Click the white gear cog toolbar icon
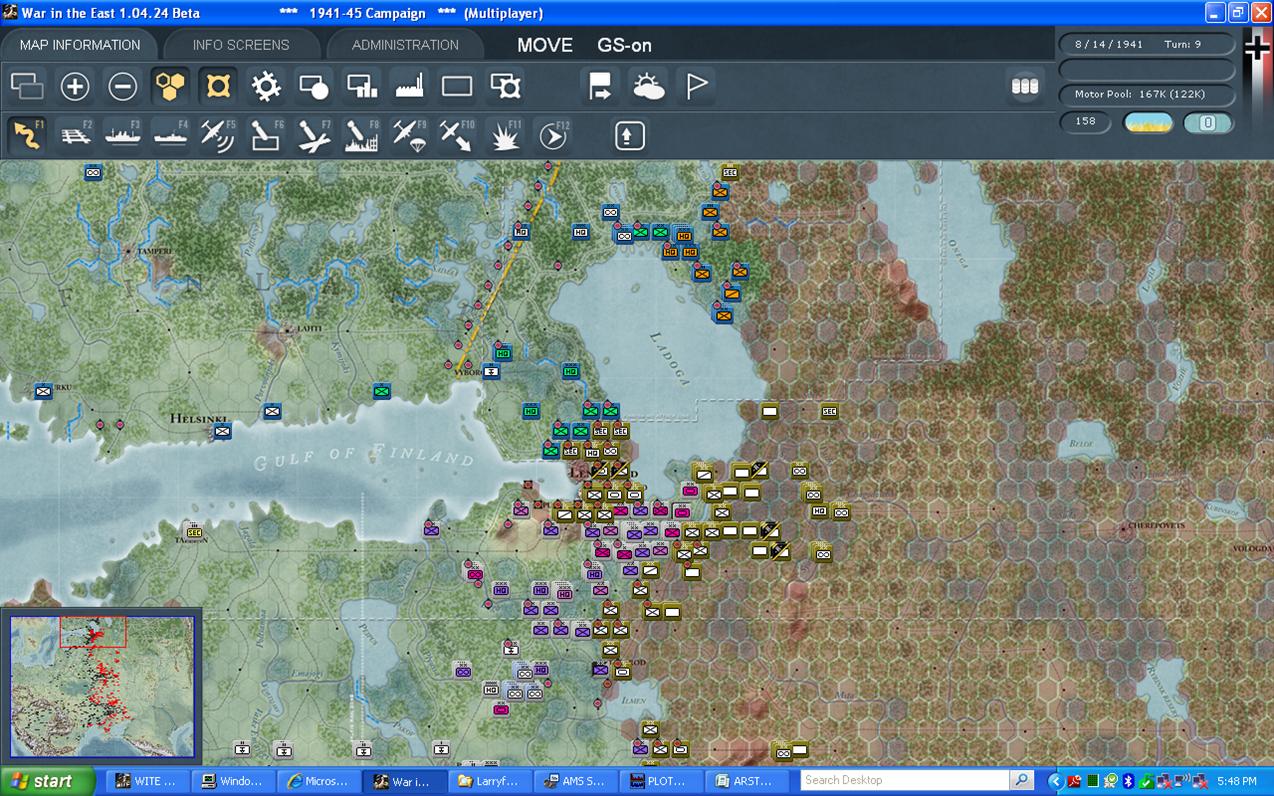 (x=266, y=87)
